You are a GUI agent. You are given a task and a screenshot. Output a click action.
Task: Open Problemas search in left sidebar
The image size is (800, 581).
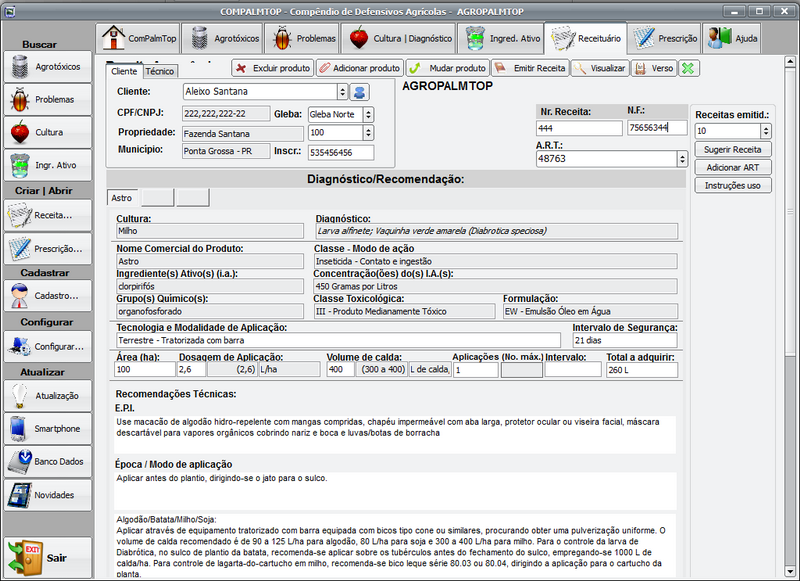(x=47, y=99)
